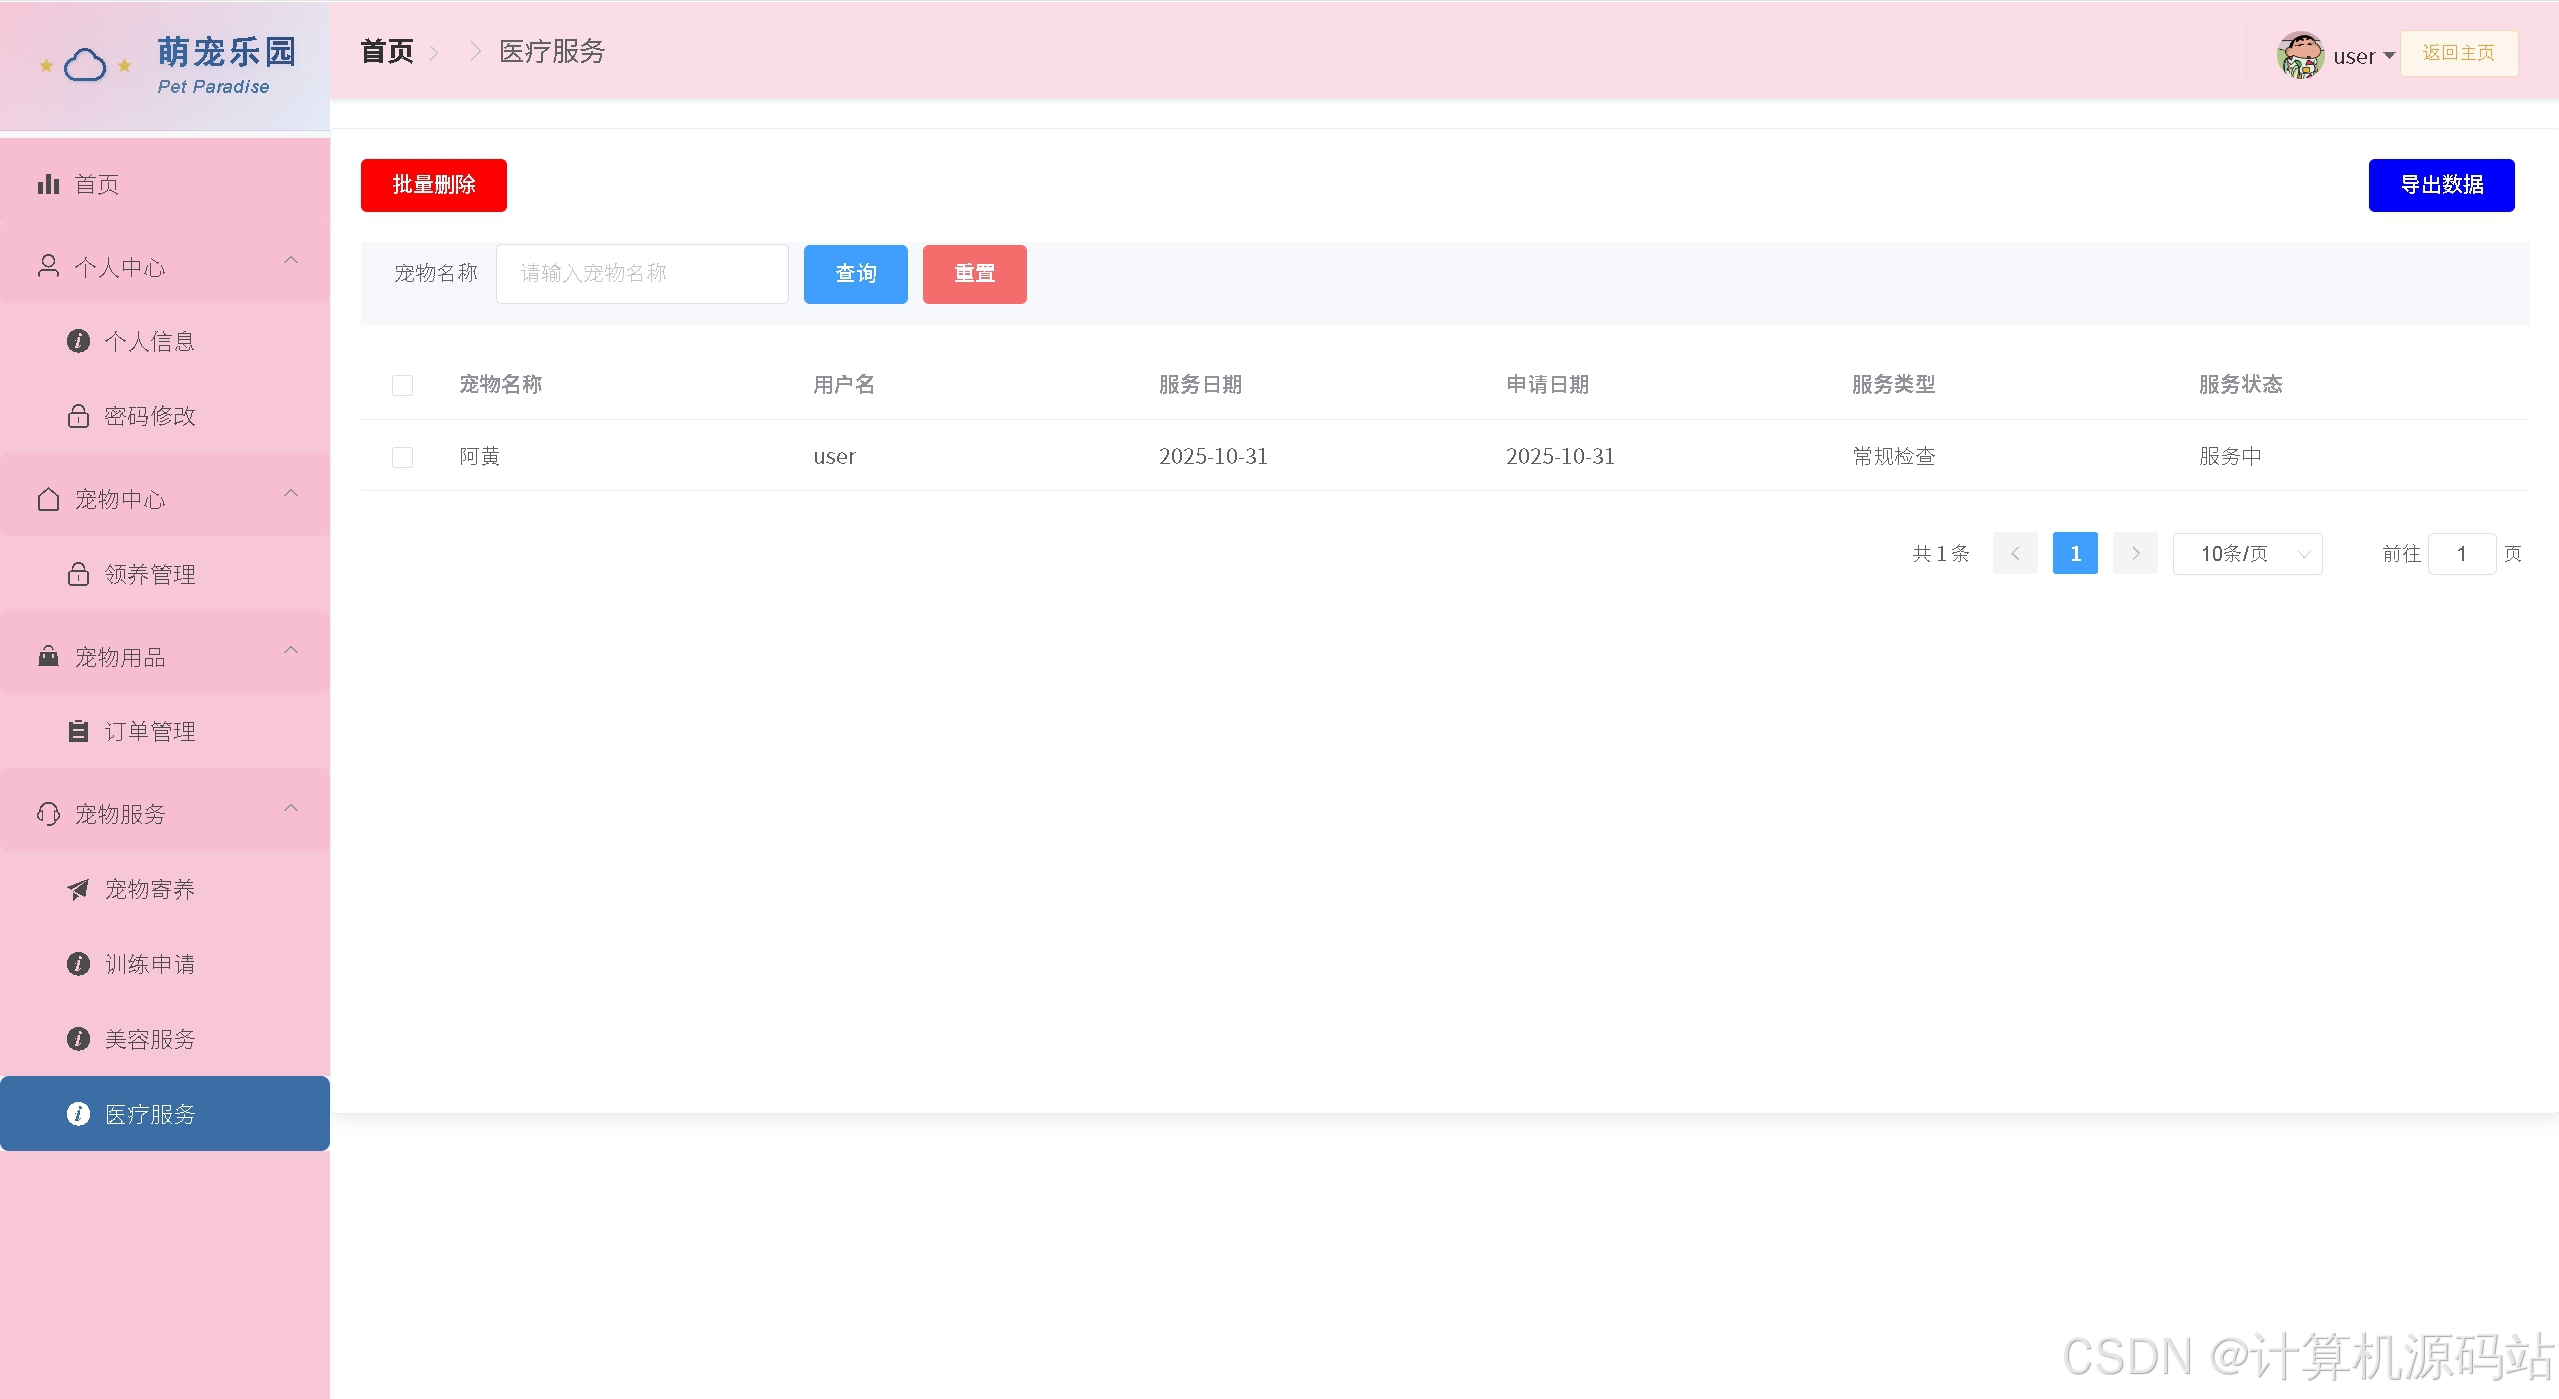
Task: Toggle the select-all header checkbox
Action: [x=402, y=385]
